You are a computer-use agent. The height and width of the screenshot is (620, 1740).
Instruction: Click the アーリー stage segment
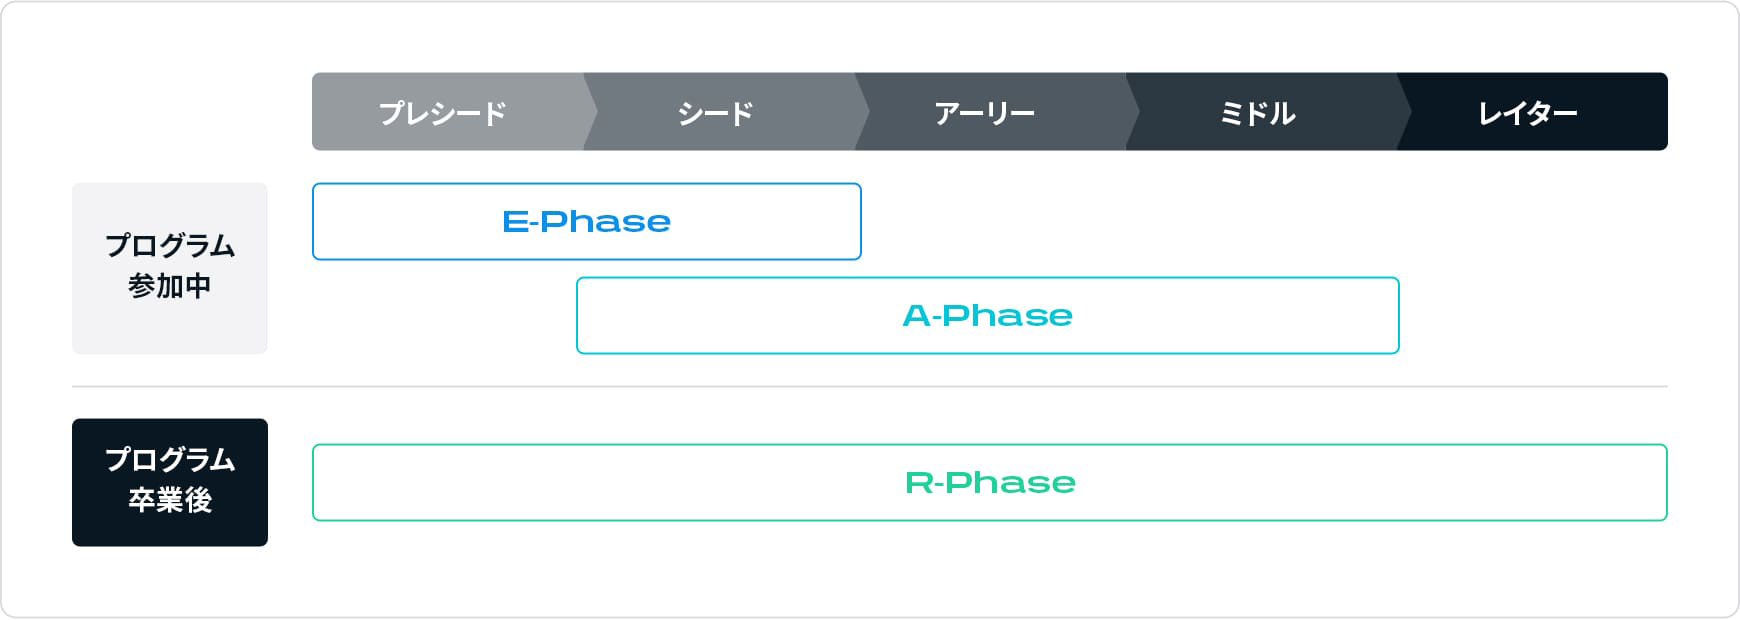click(x=990, y=112)
